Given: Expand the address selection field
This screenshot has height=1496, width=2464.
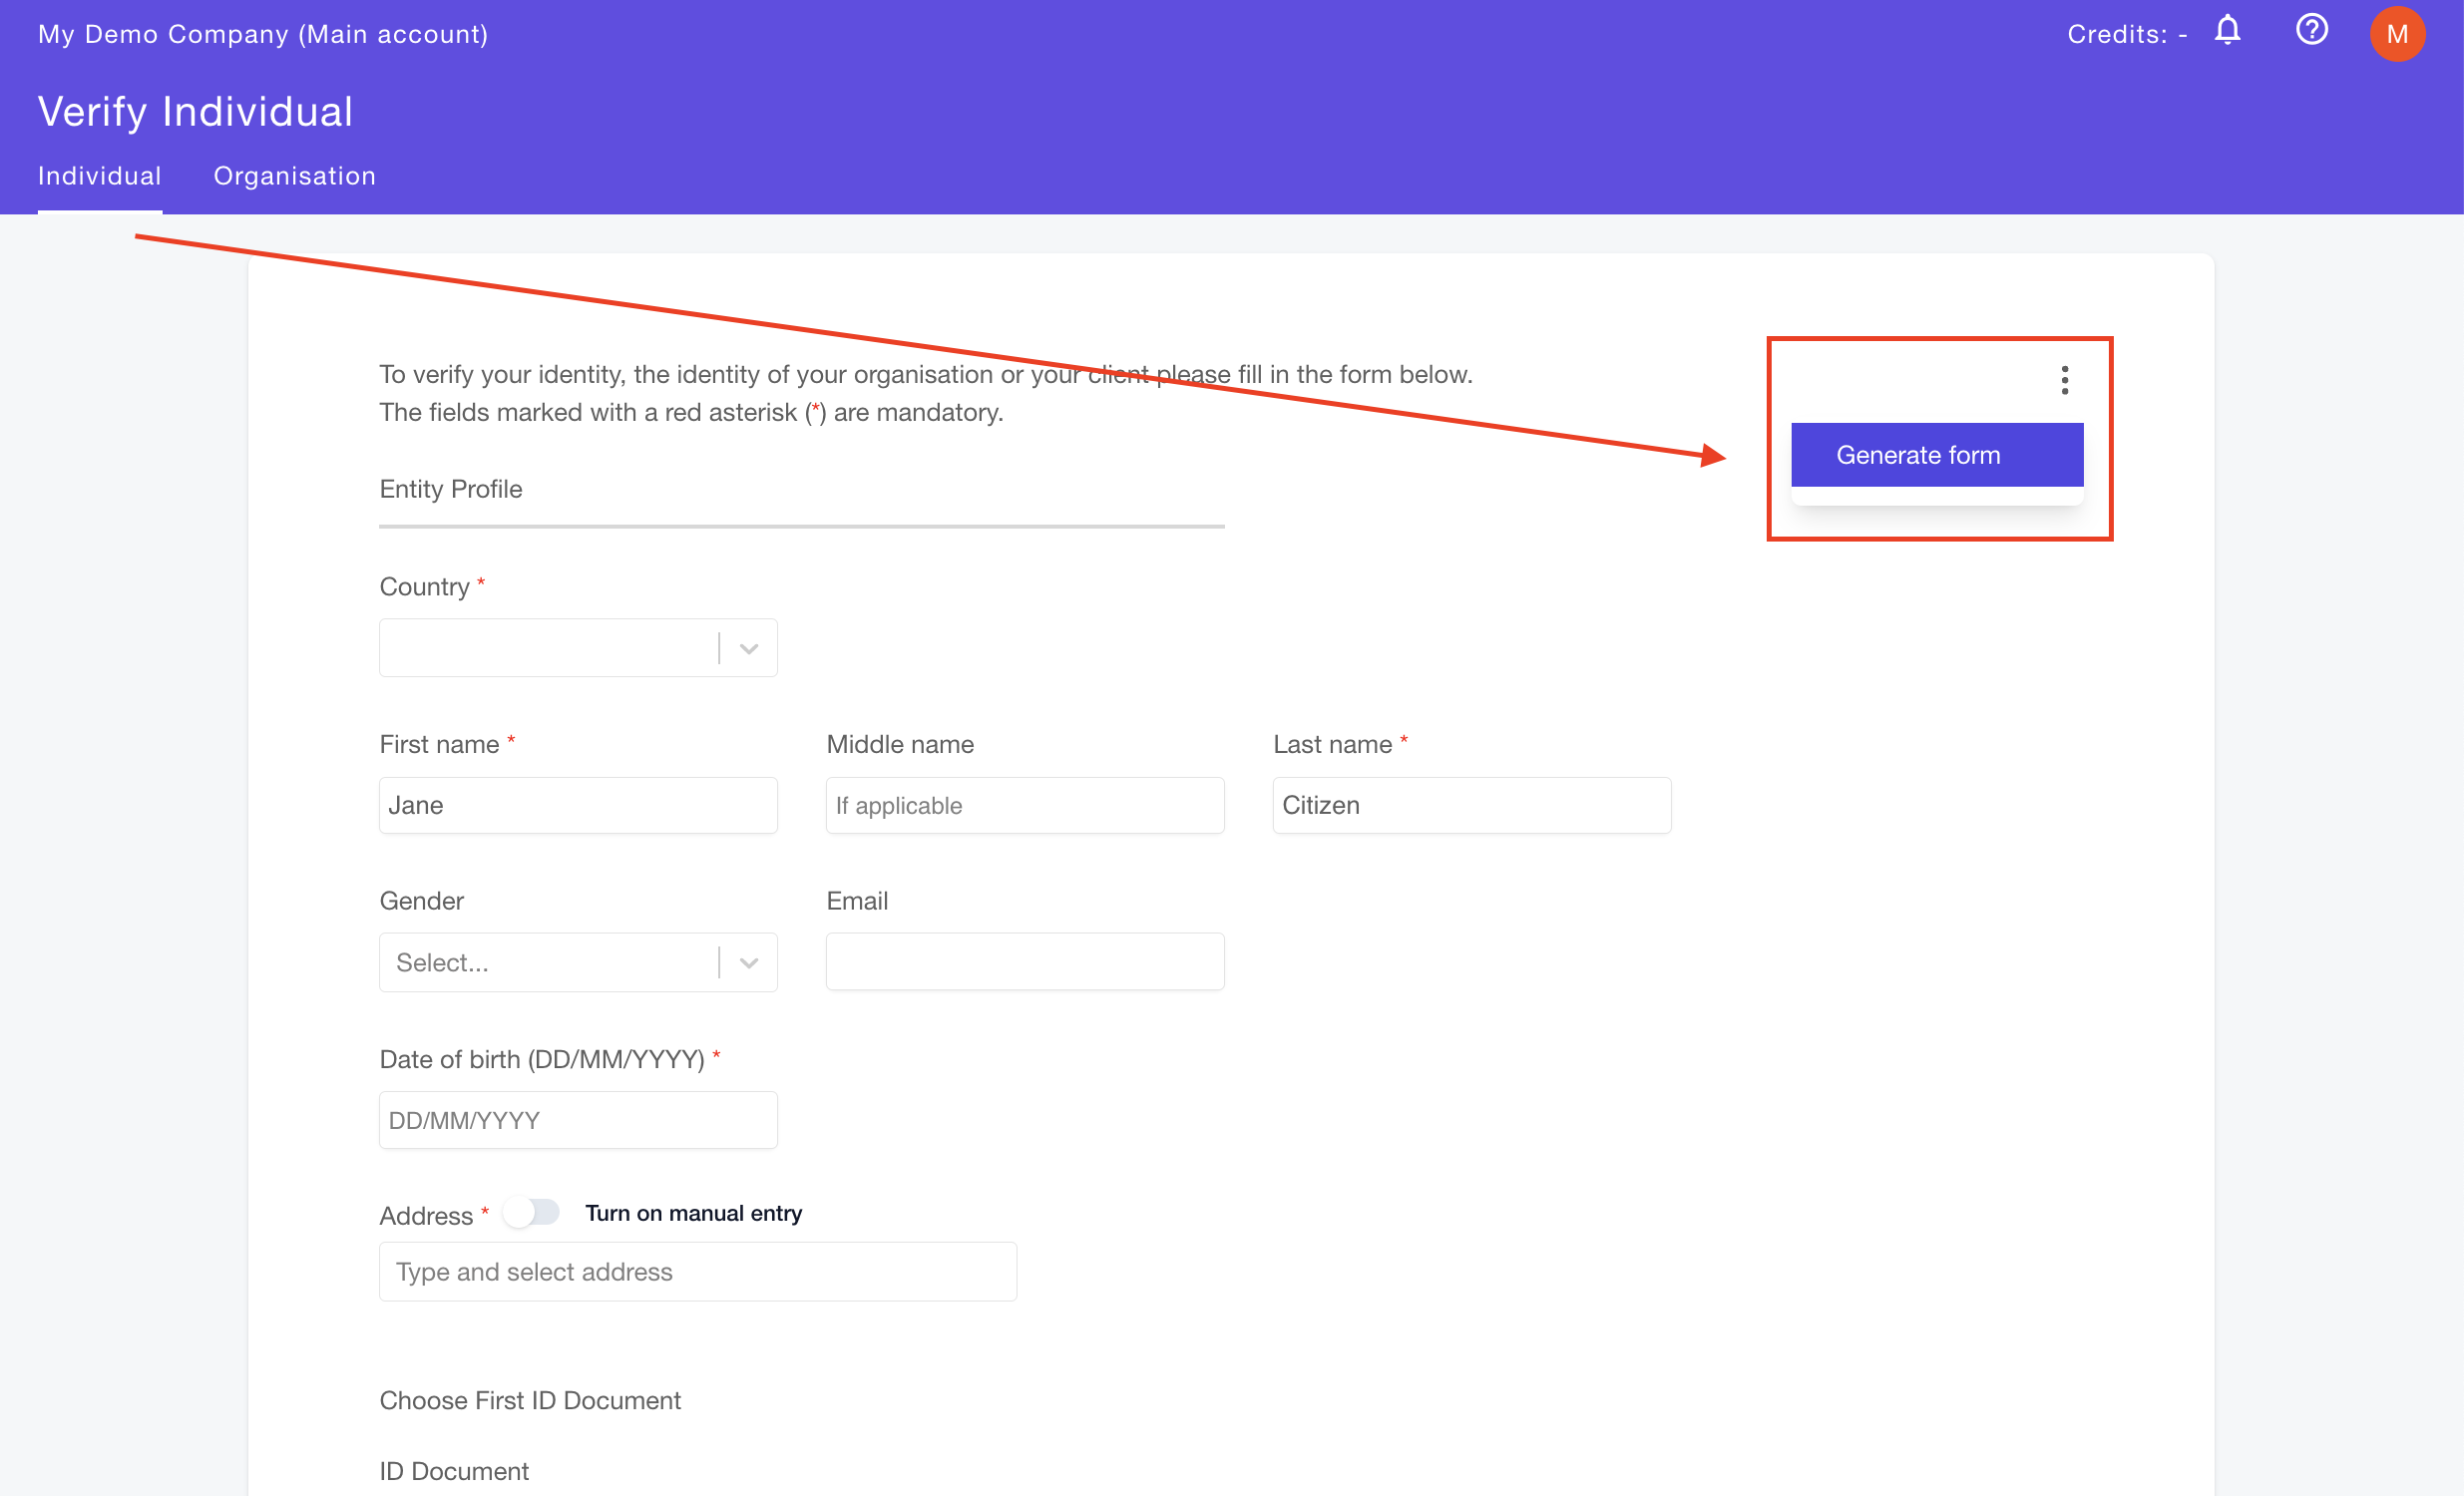Looking at the screenshot, I should 697,1271.
